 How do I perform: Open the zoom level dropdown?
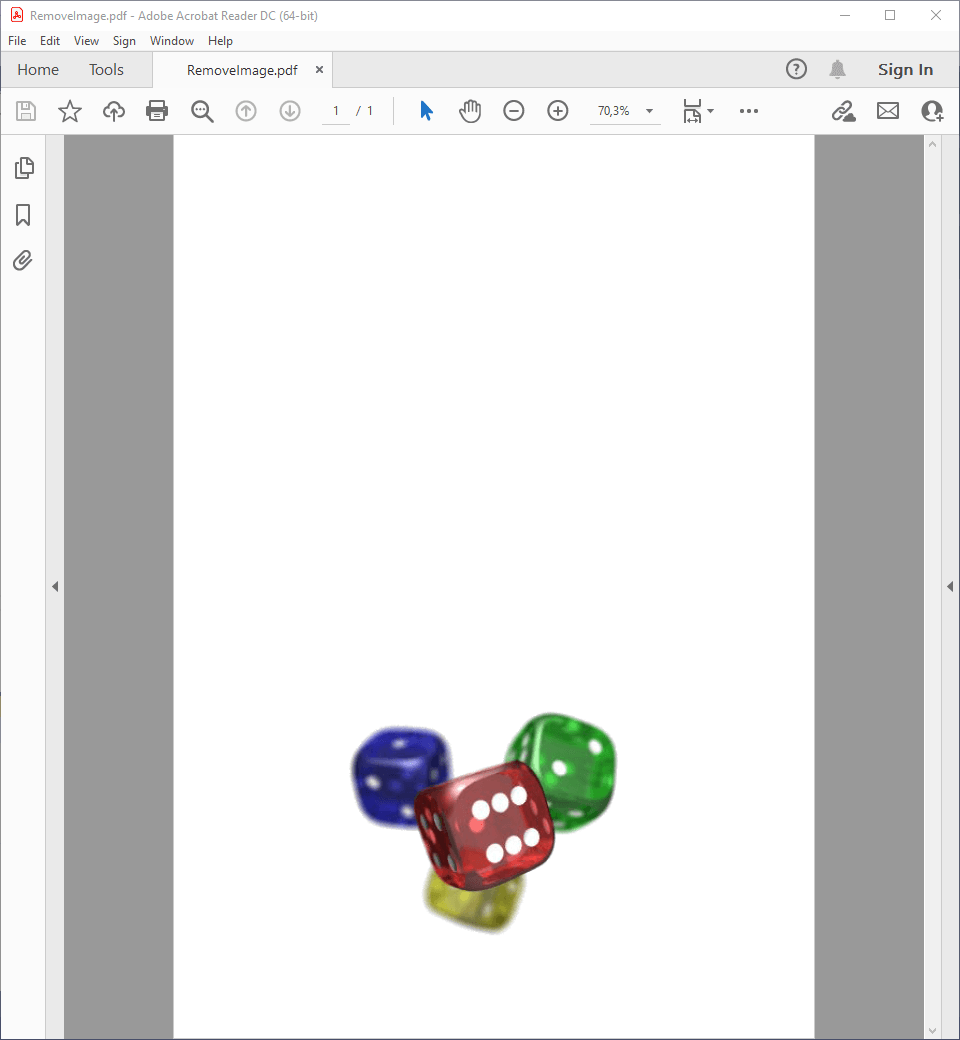(x=649, y=111)
